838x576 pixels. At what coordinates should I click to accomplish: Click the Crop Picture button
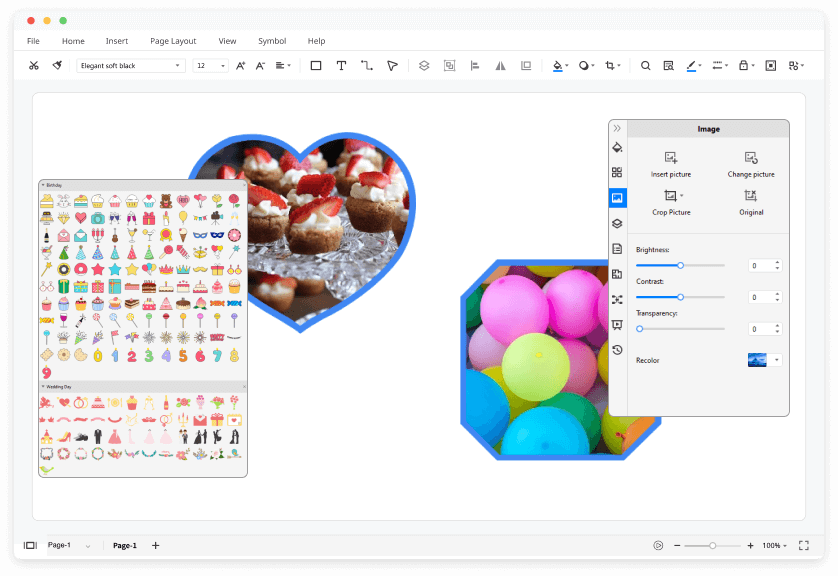[671, 203]
